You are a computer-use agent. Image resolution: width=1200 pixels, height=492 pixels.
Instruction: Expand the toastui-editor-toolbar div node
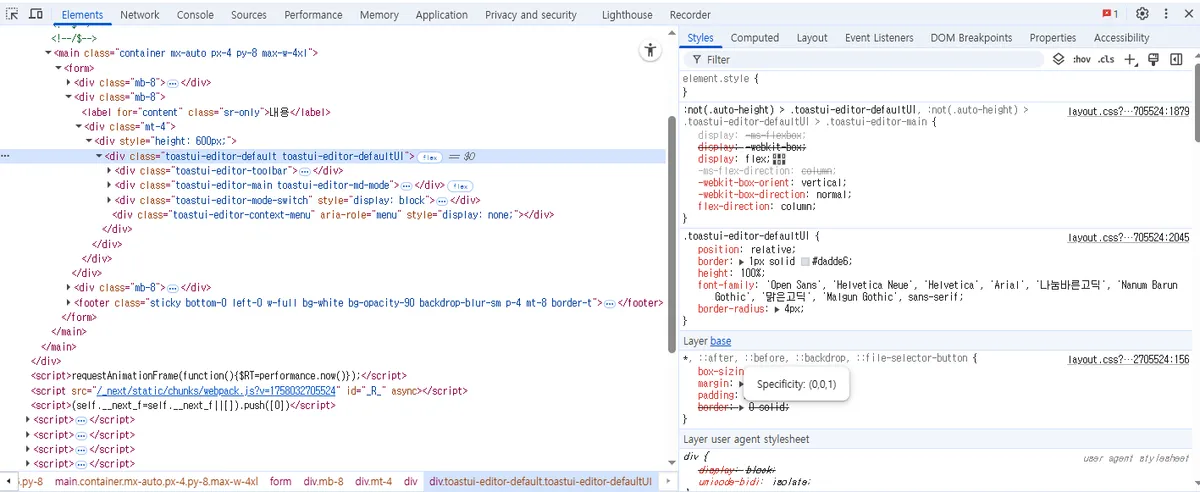point(109,171)
